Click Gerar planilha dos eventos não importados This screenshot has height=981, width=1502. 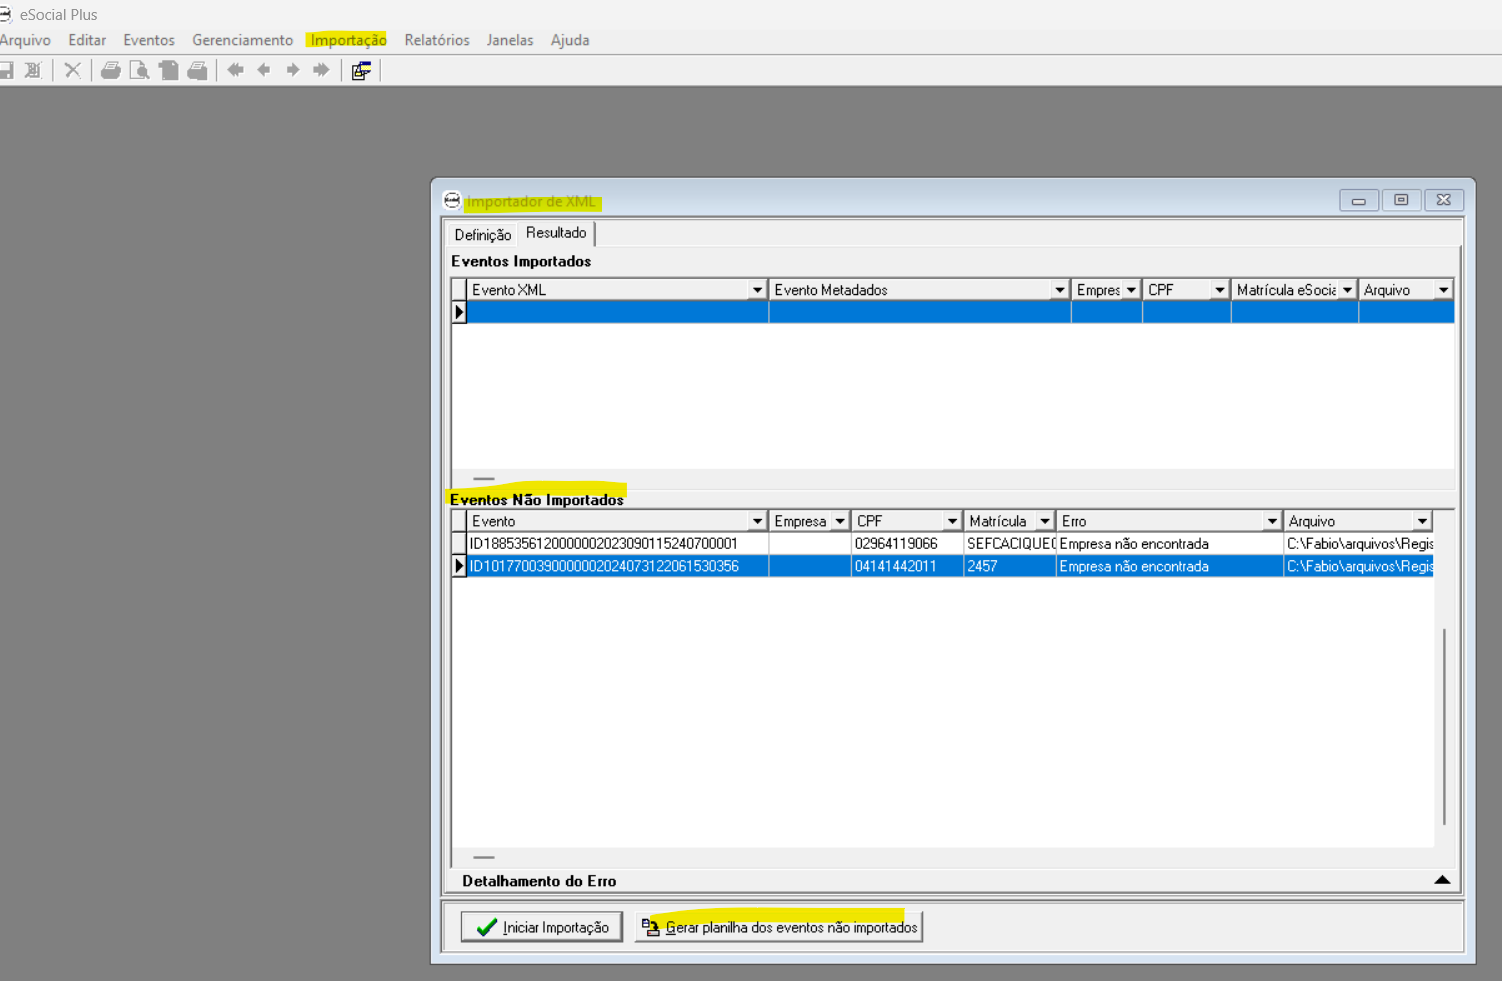(779, 927)
